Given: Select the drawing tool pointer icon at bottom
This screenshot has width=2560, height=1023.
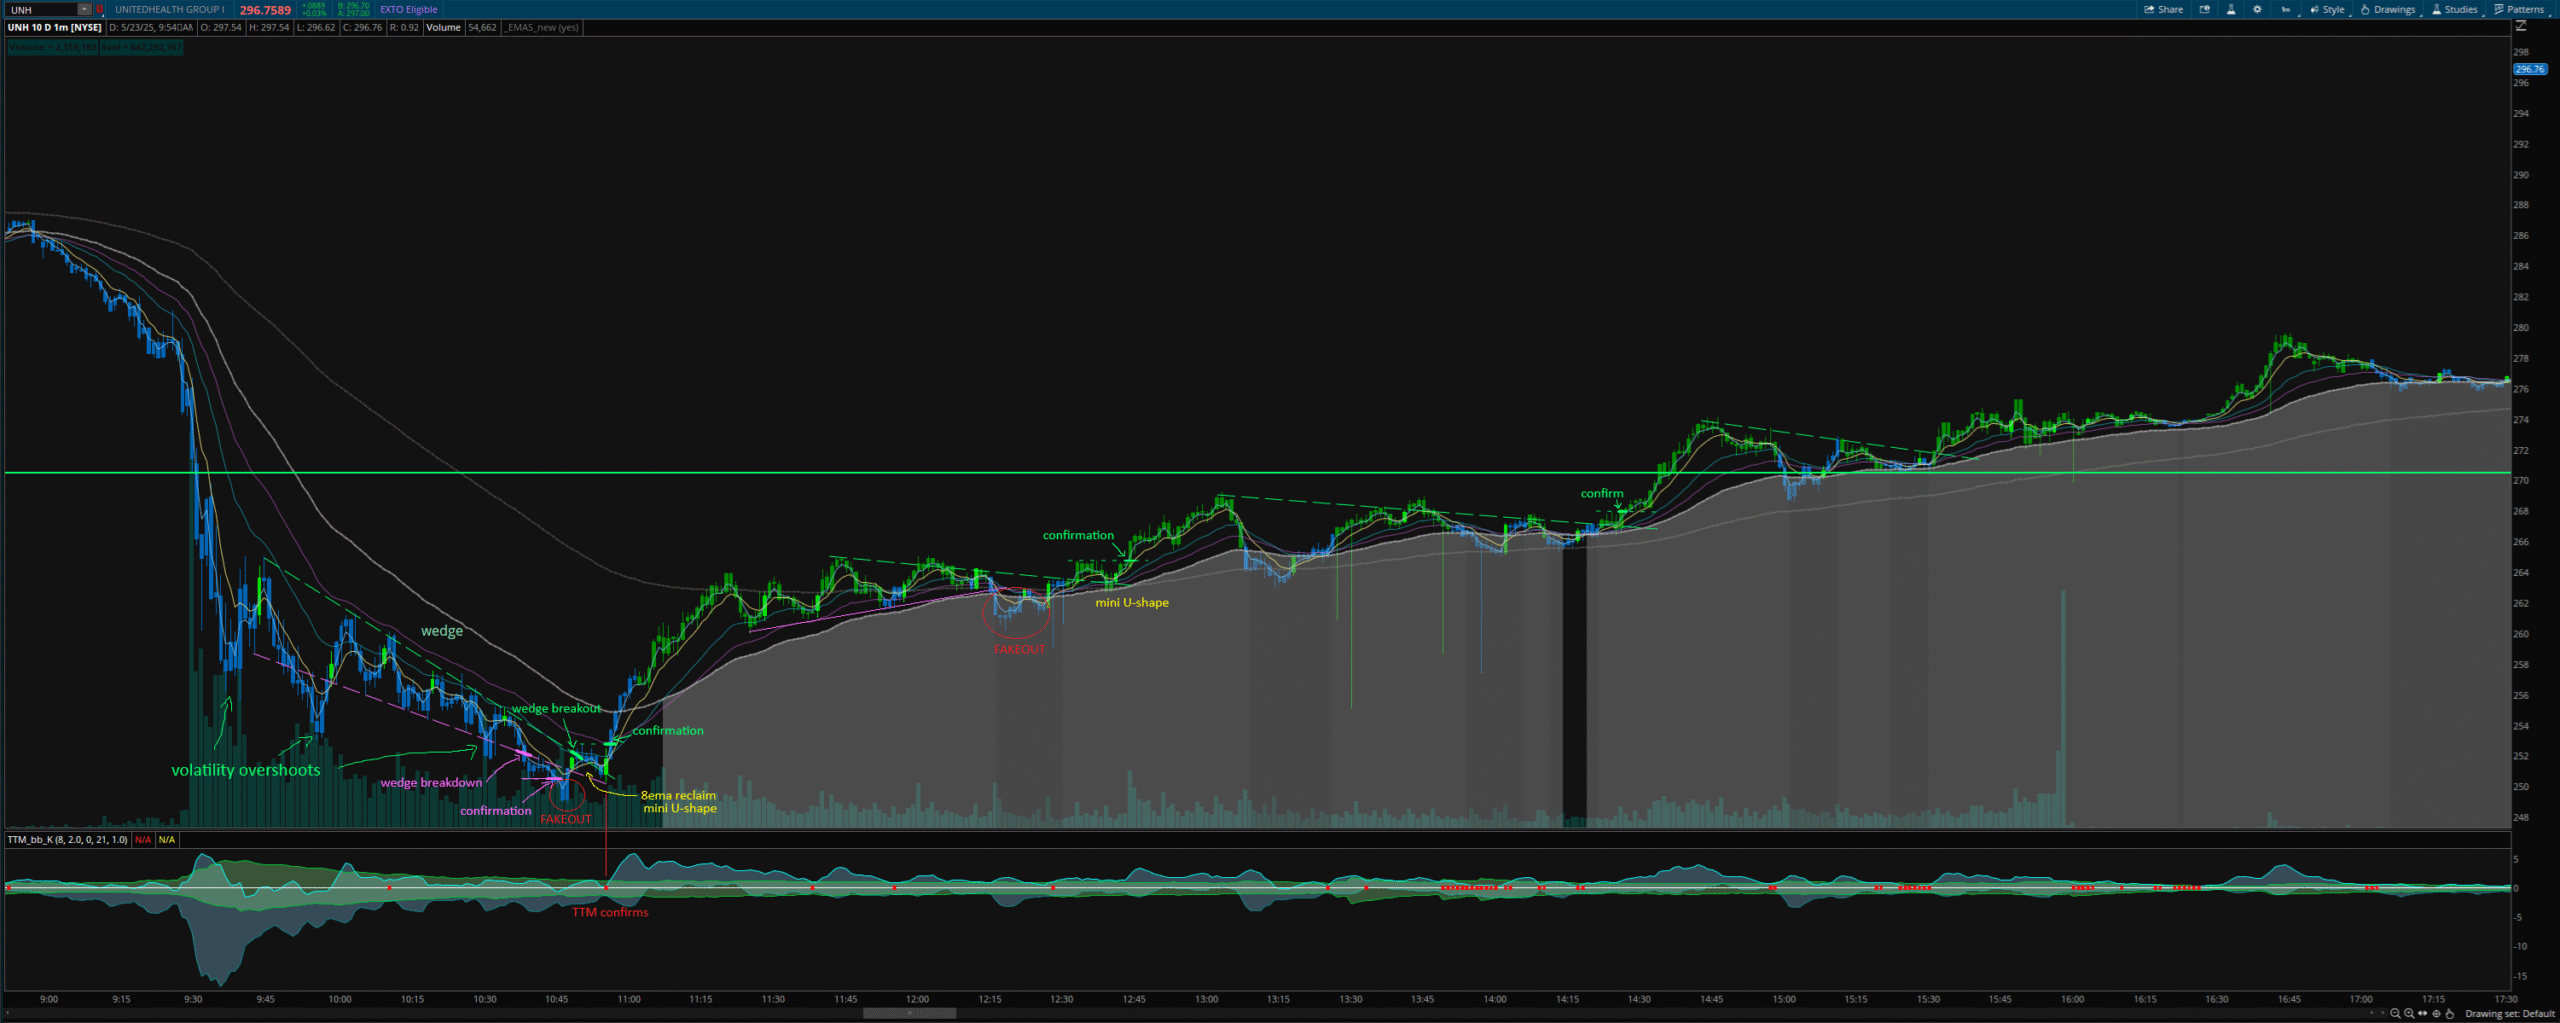Looking at the screenshot, I should (2449, 1013).
